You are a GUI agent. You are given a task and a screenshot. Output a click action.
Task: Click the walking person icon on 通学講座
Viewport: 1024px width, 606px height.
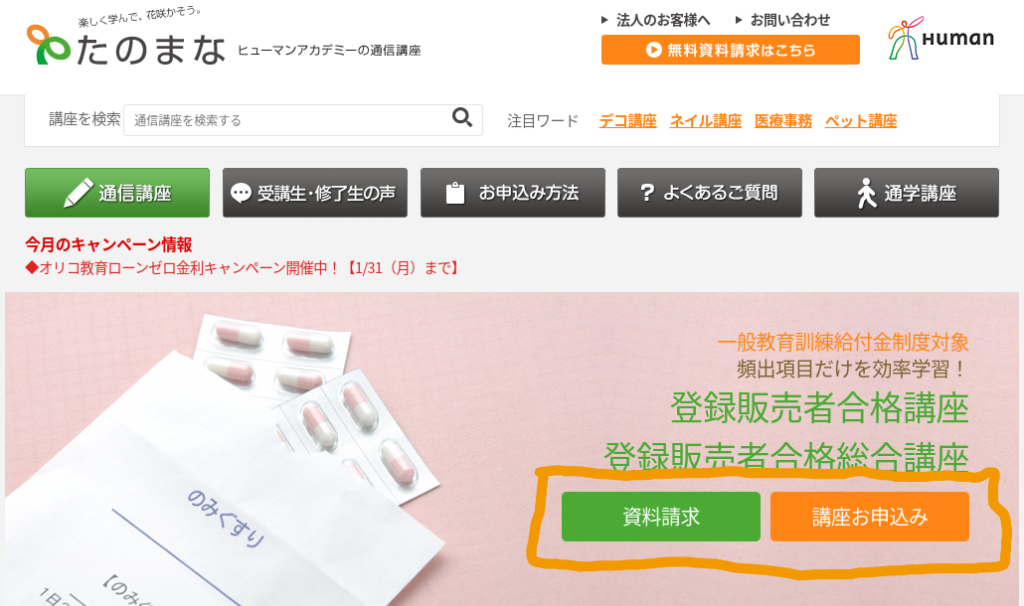coord(867,193)
